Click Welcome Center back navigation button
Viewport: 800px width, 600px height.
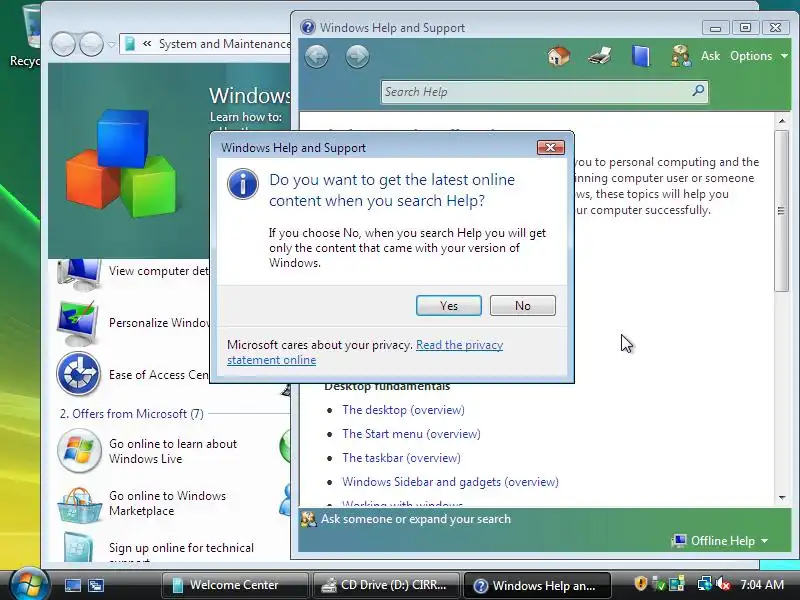(x=63, y=44)
